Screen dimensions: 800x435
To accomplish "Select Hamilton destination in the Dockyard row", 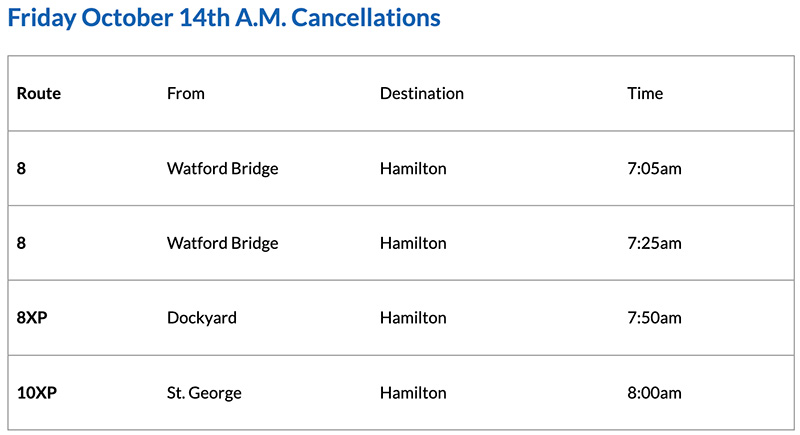I will [413, 318].
